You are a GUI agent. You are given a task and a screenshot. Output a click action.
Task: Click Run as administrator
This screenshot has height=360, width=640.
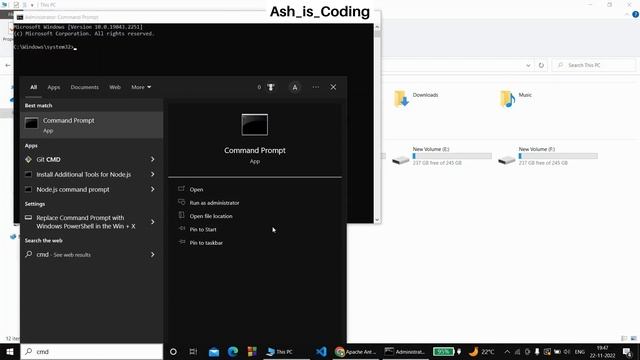(x=214, y=203)
